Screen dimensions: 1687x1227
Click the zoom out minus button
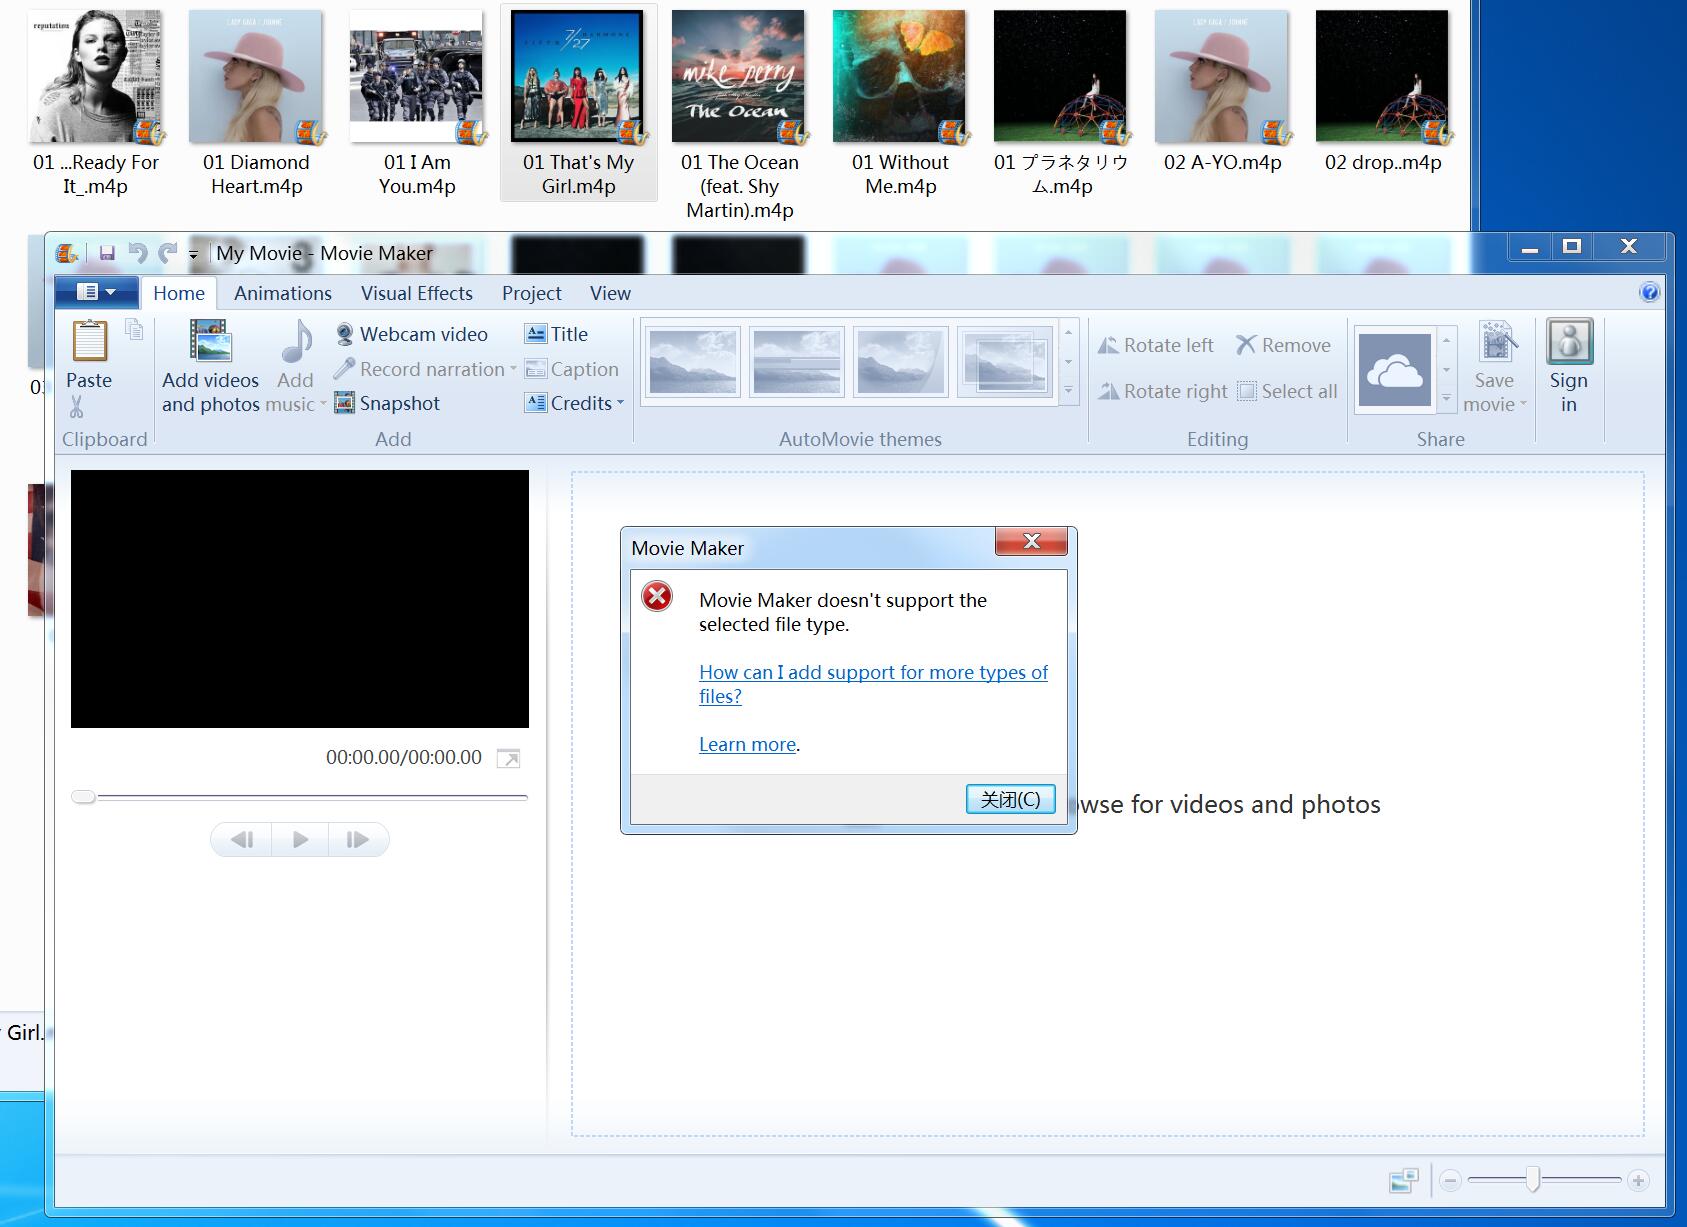coord(1450,1181)
